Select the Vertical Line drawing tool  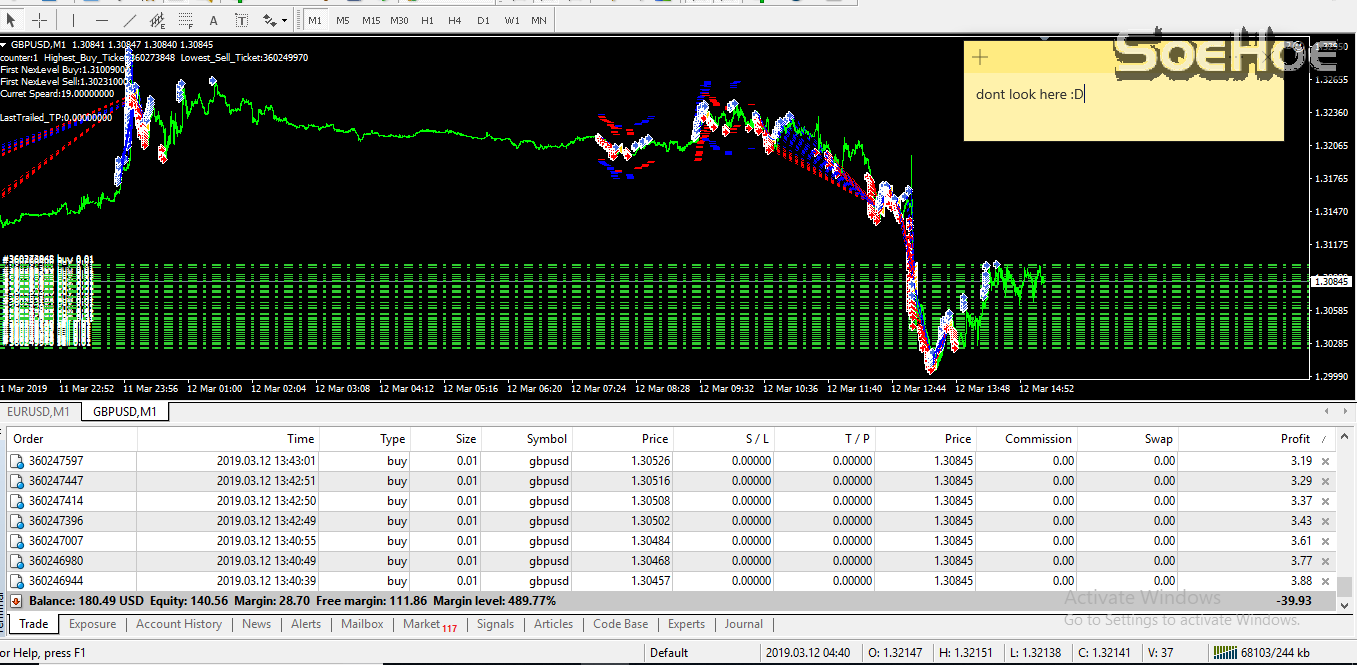[x=72, y=19]
